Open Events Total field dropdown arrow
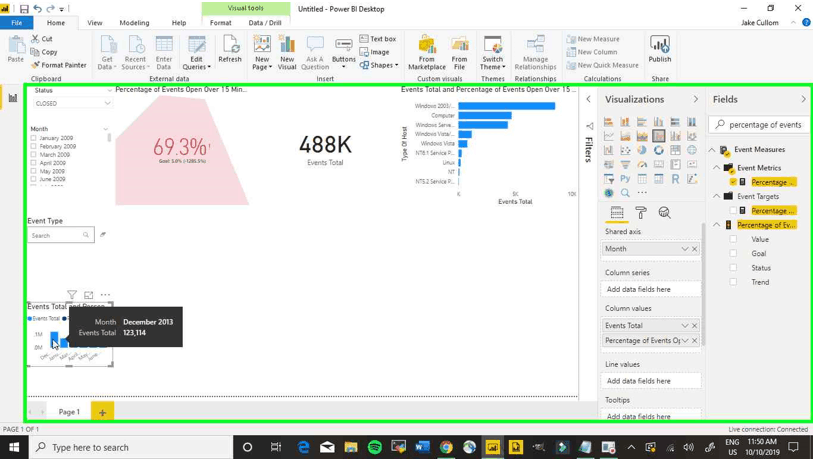Image resolution: width=813 pixels, height=461 pixels. point(684,326)
